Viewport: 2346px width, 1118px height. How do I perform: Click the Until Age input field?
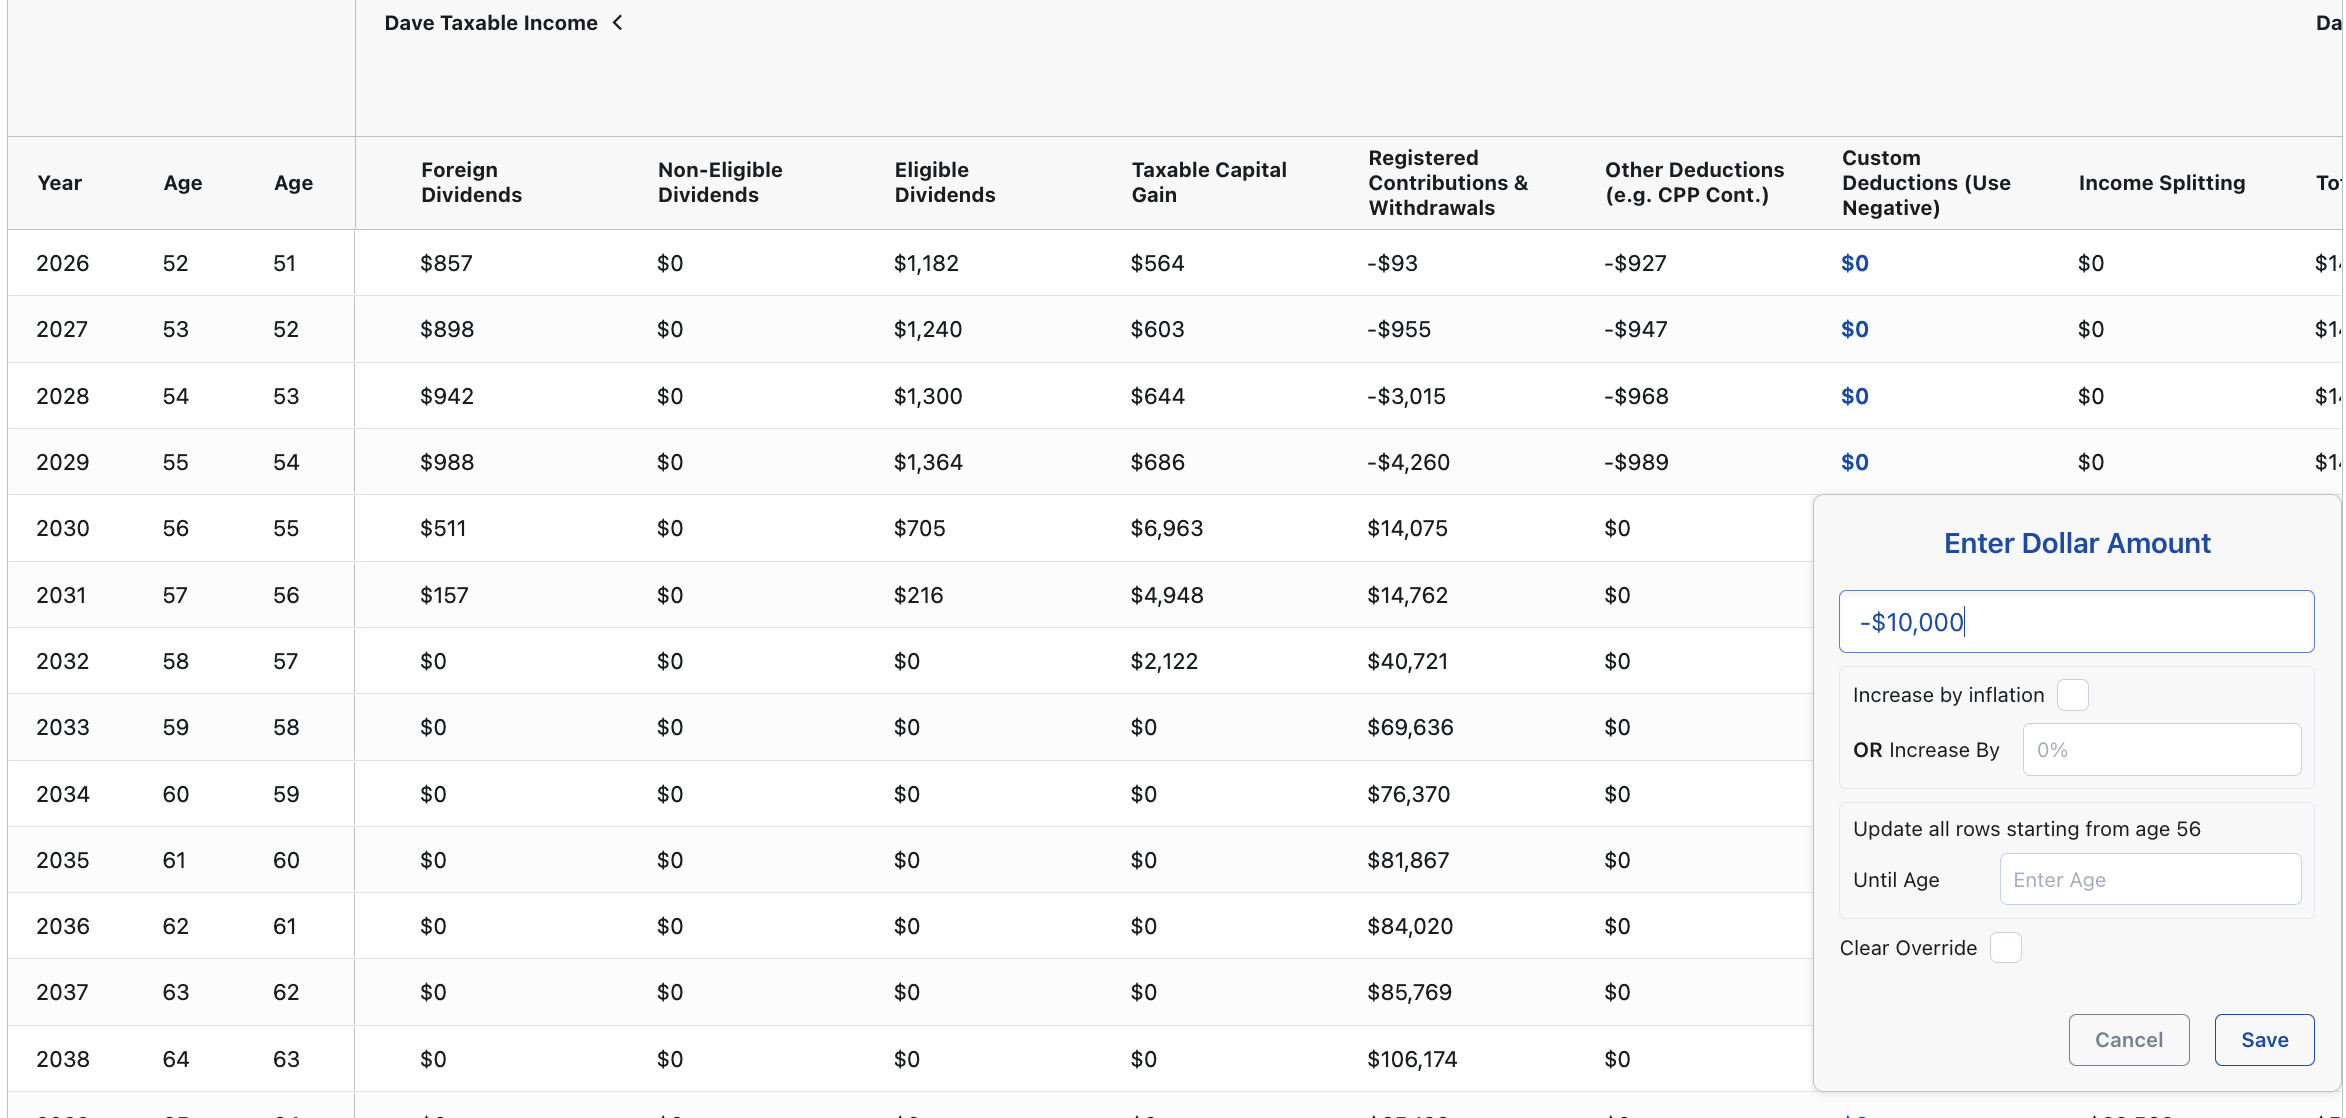click(x=2150, y=880)
